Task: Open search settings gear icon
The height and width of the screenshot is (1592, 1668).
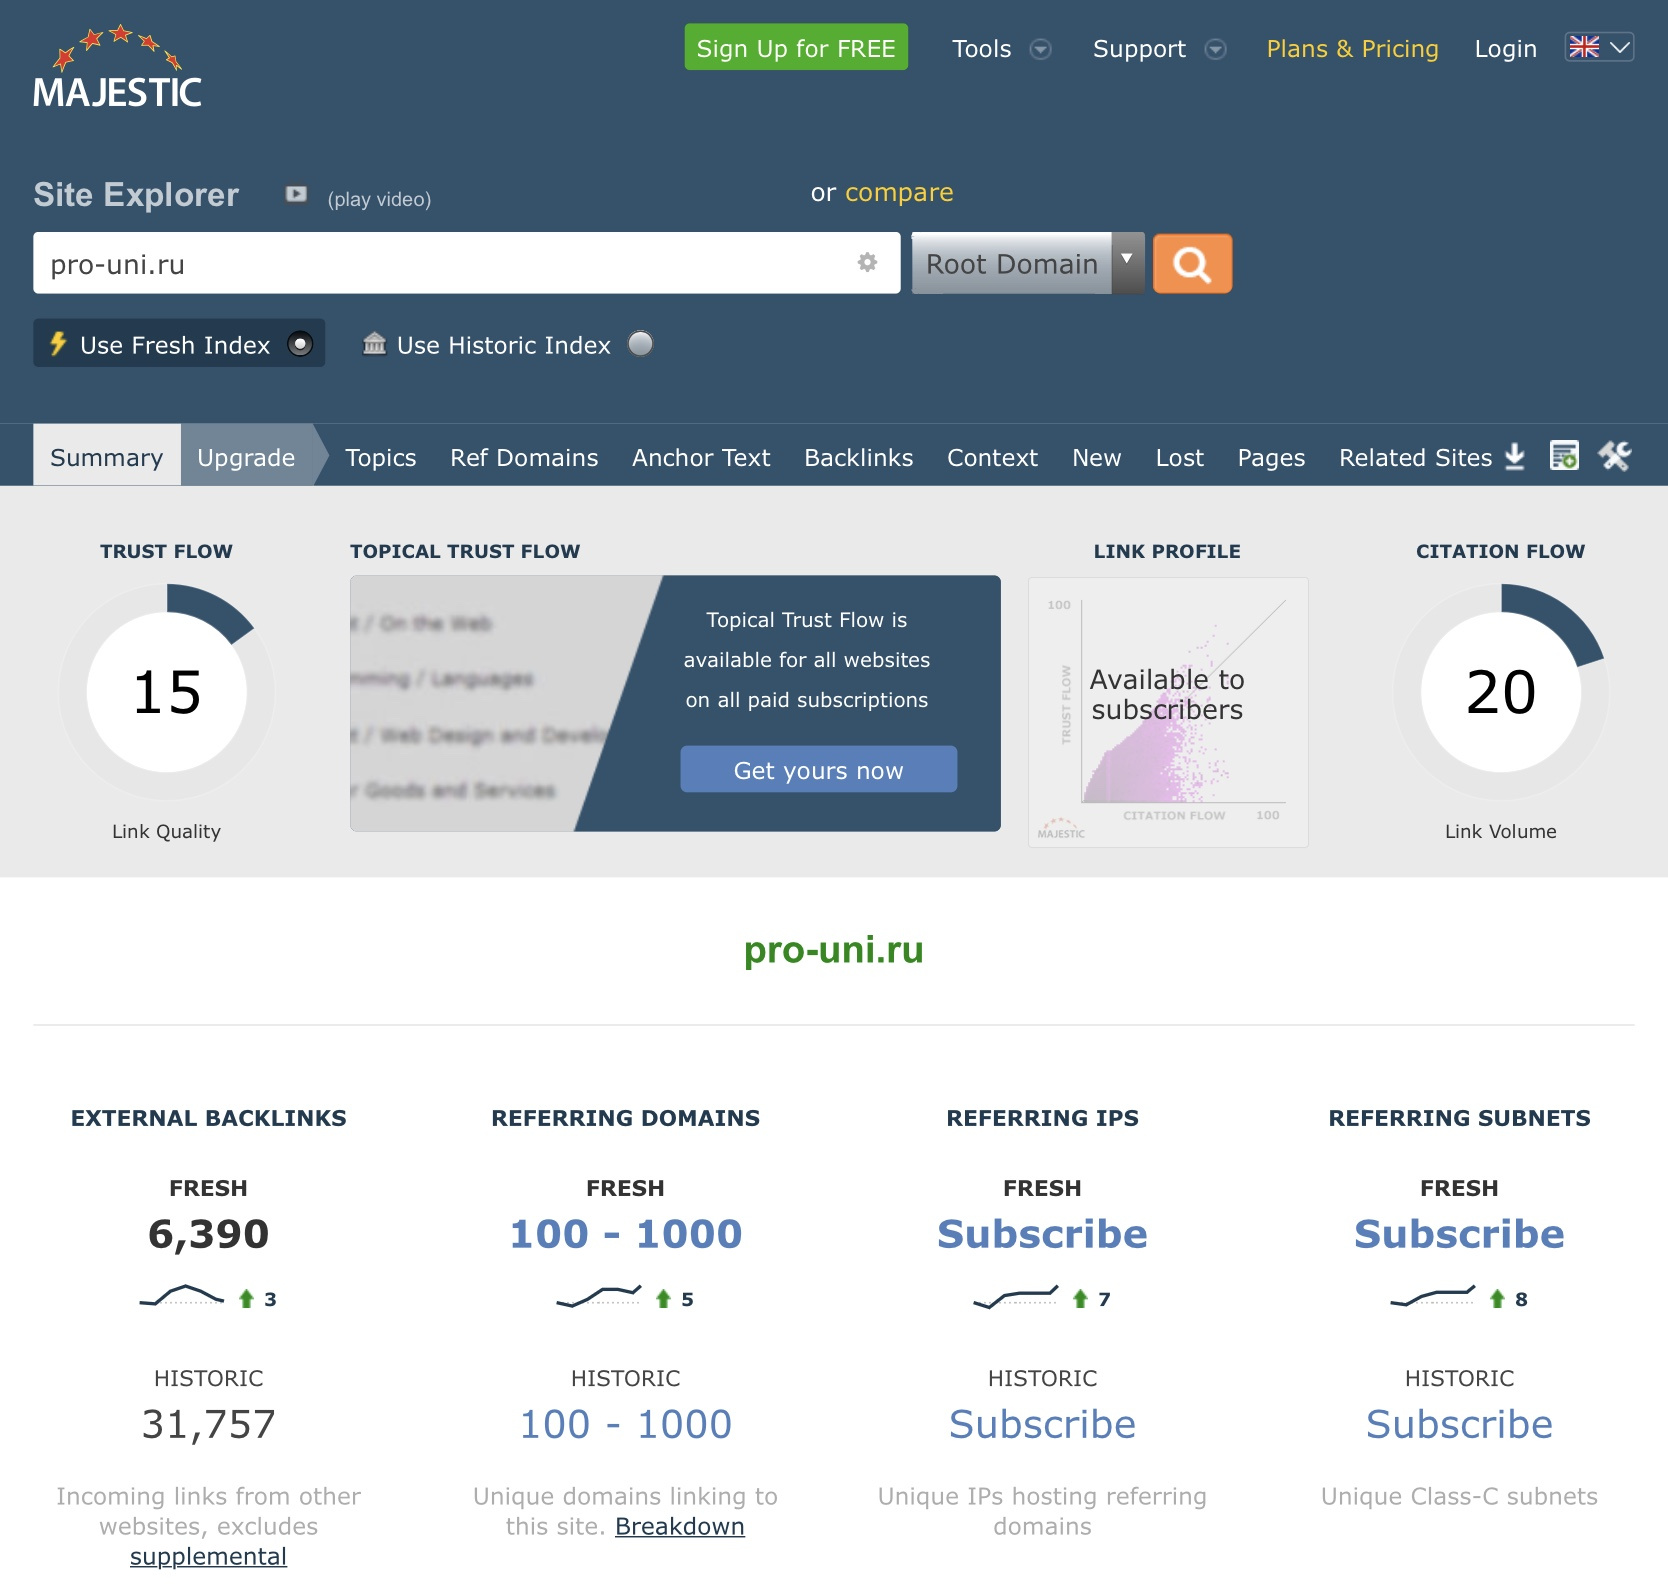Action: 867,262
